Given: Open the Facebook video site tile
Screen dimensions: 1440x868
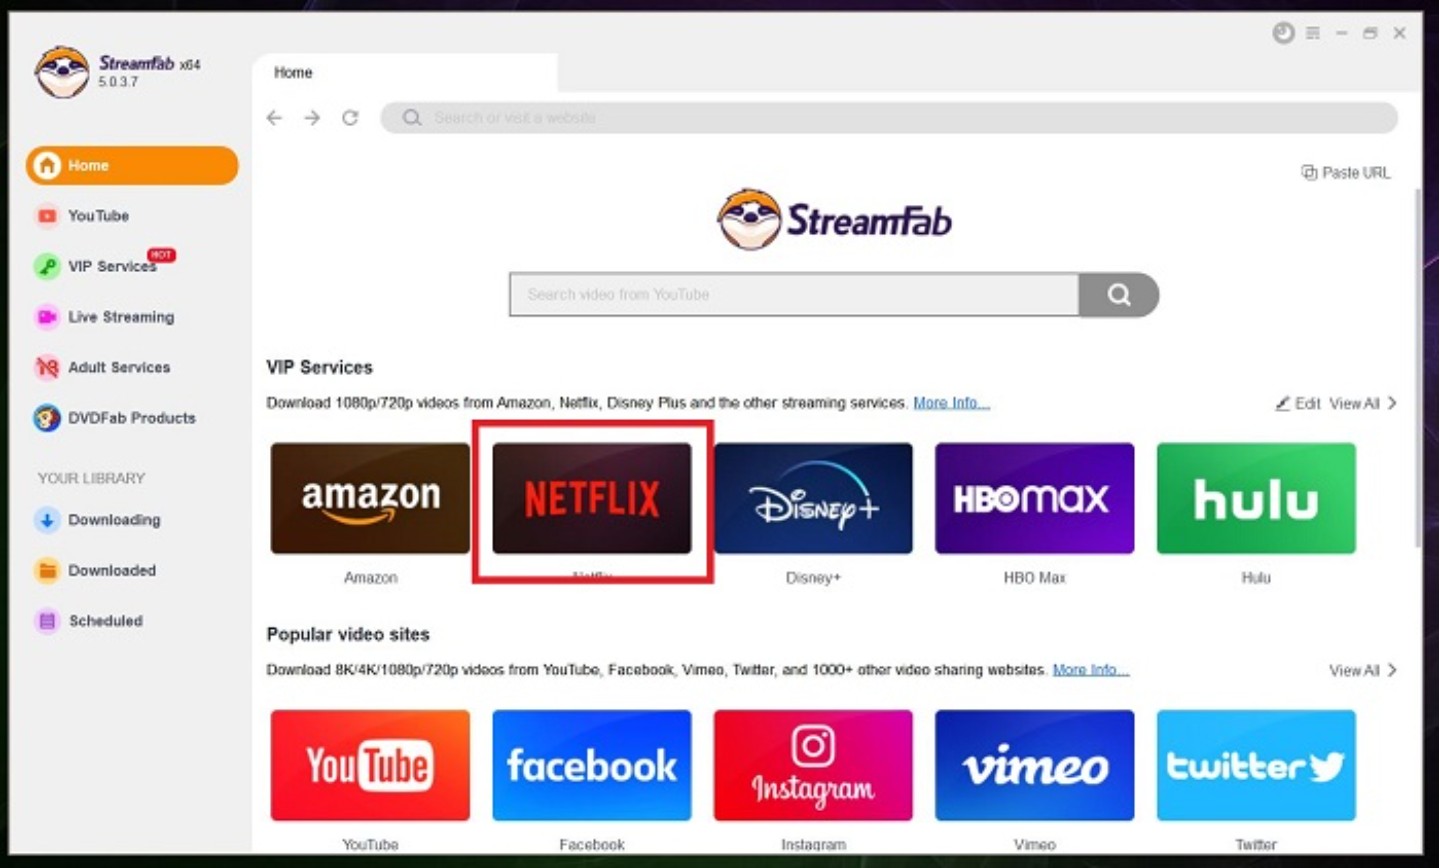Looking at the screenshot, I should coord(592,766).
